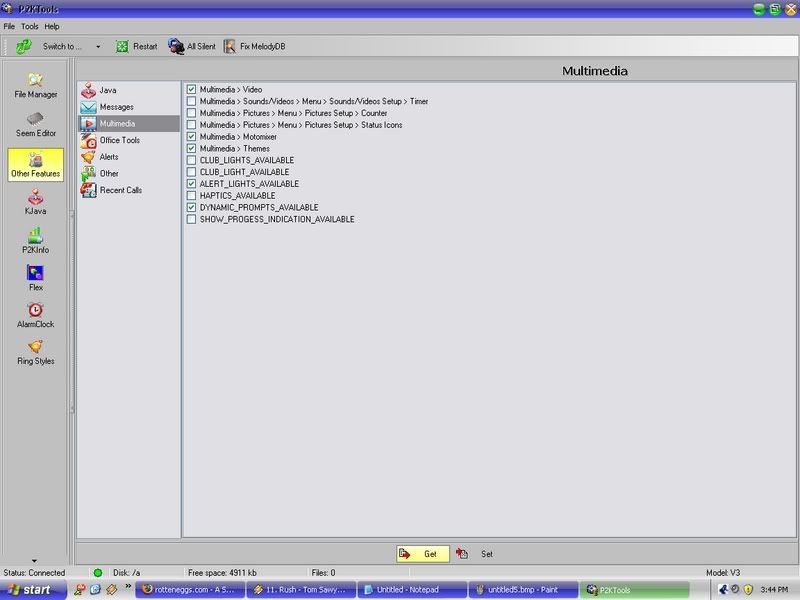Image resolution: width=800 pixels, height=600 pixels.
Task: Open the File menu
Action: pyautogui.click(x=9, y=27)
